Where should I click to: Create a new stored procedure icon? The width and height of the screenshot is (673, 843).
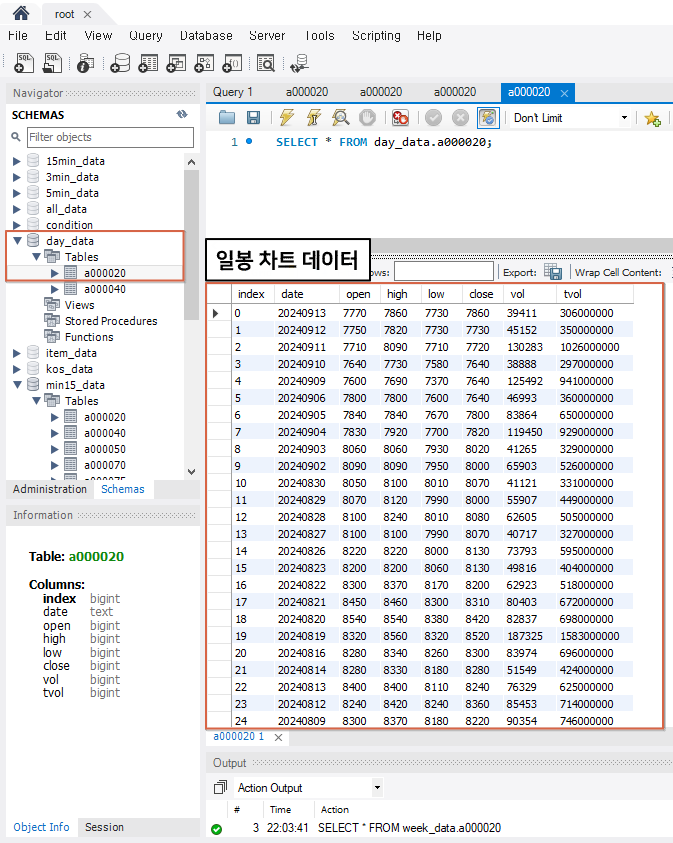coord(204,63)
